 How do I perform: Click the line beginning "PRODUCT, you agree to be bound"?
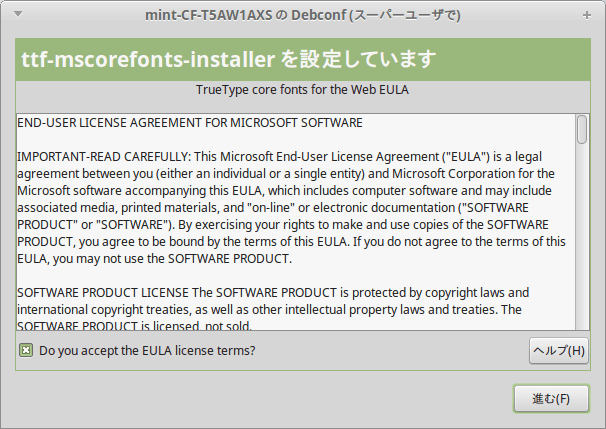click(x=291, y=242)
